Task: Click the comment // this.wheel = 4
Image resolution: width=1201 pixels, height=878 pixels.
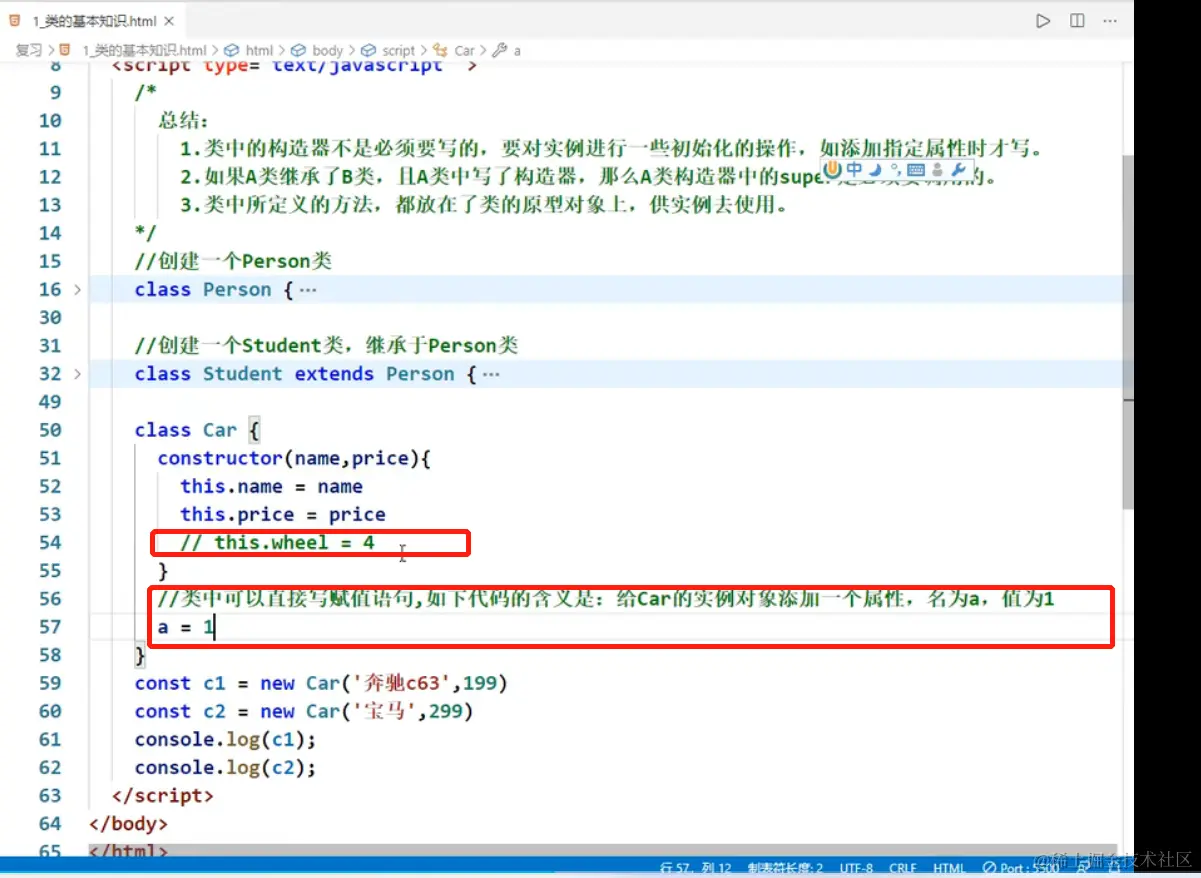Action: (x=277, y=542)
